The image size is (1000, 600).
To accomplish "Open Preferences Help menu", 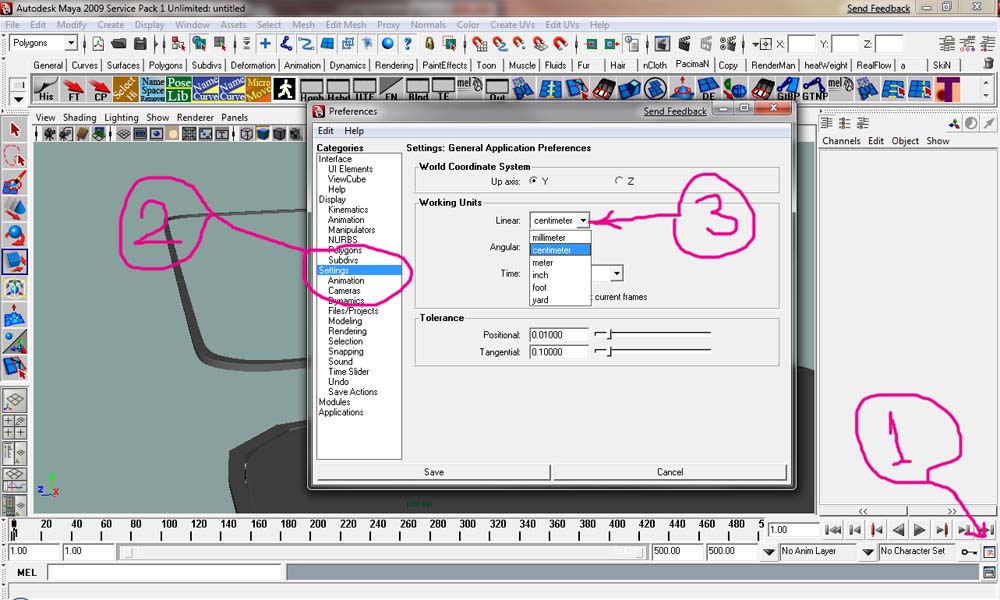I will coord(354,131).
